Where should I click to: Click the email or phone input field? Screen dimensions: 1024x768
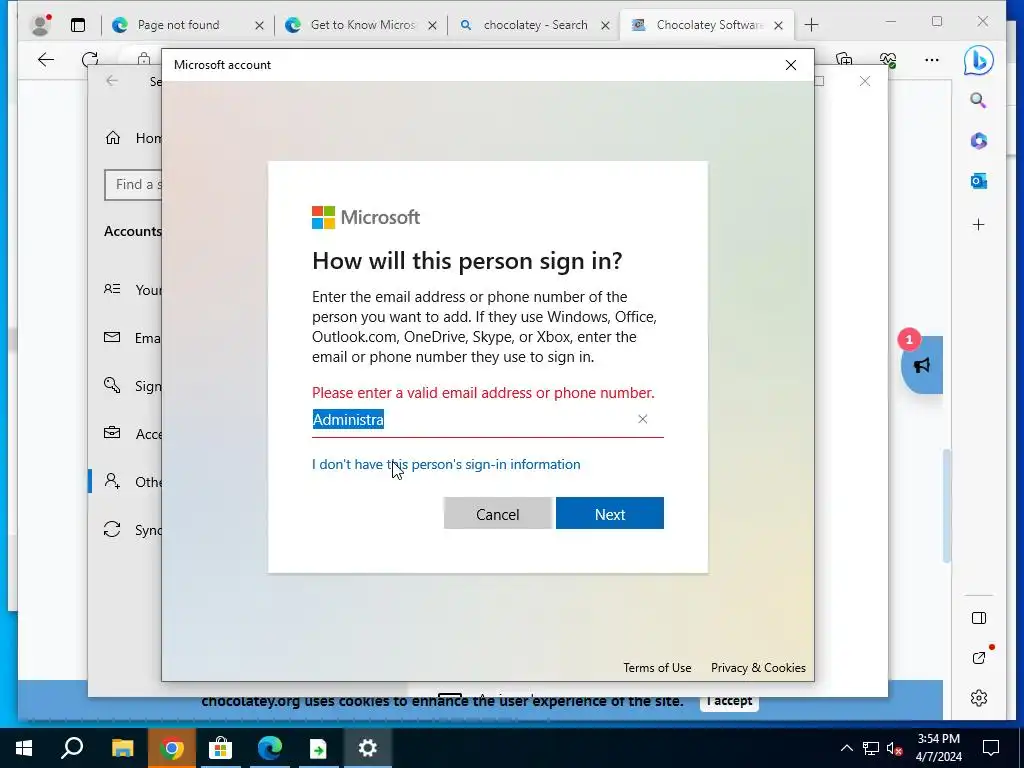coord(487,419)
